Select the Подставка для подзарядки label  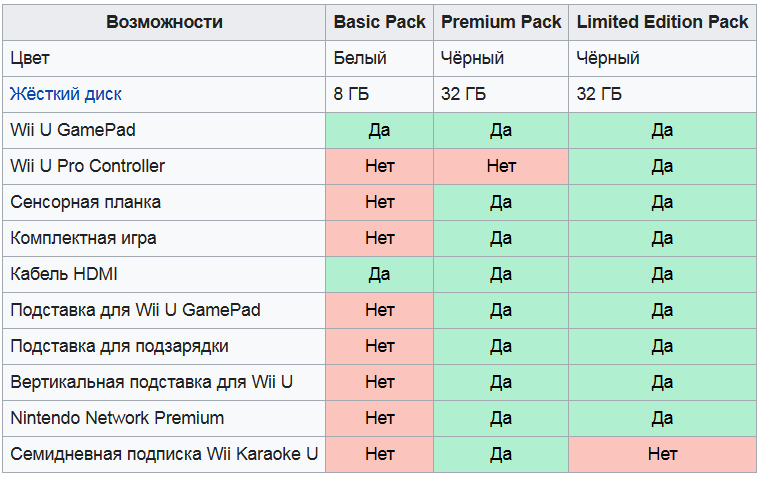[119, 346]
